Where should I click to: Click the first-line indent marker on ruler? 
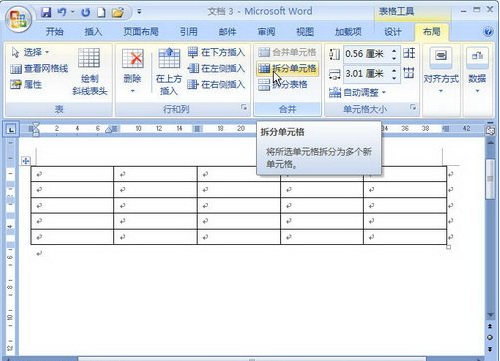tap(36, 125)
